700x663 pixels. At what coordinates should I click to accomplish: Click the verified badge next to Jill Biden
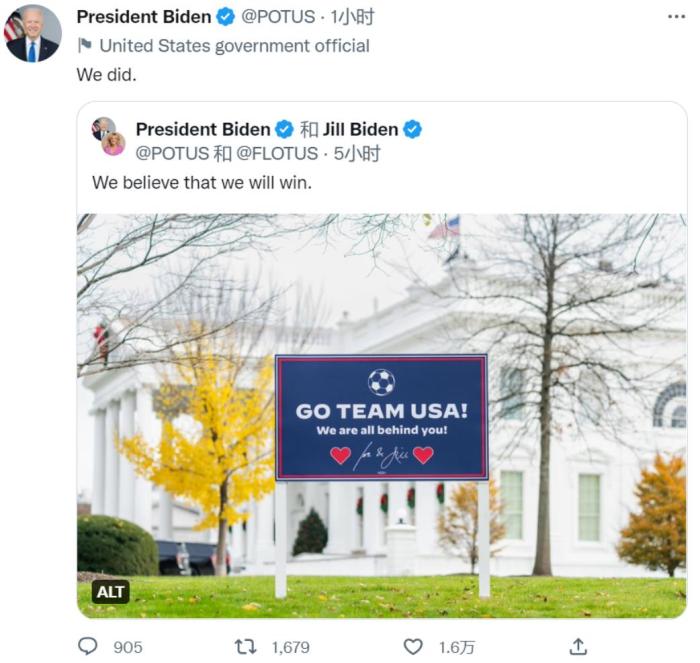(412, 129)
